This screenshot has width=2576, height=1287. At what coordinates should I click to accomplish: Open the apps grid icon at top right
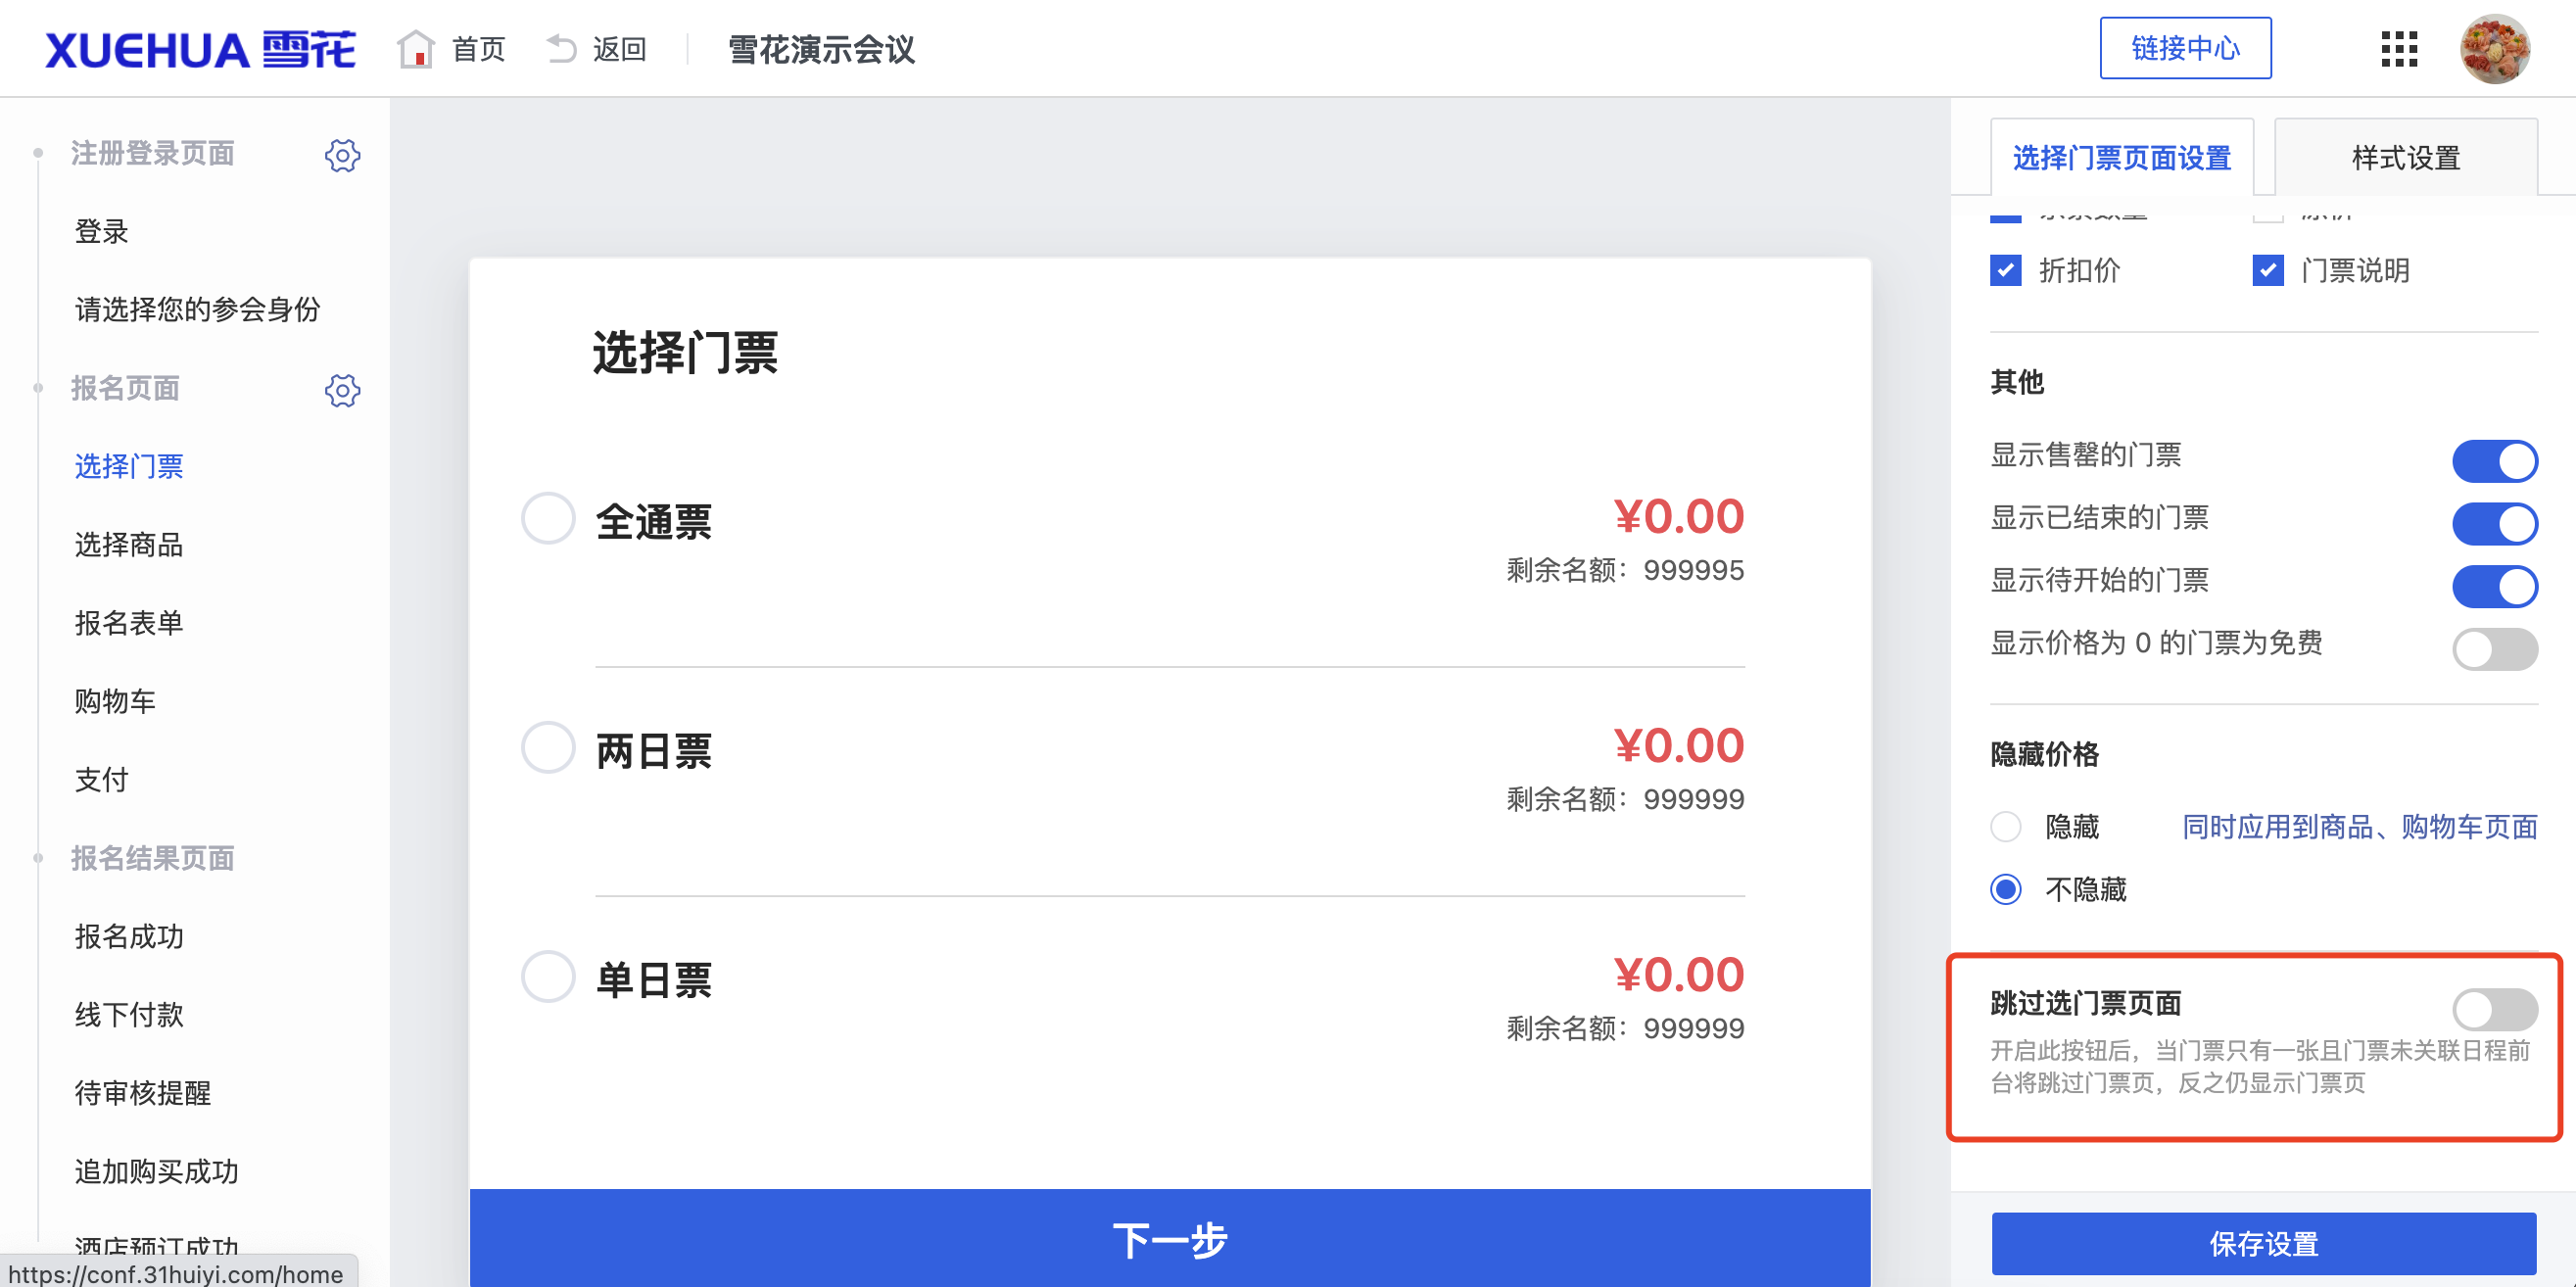coord(2398,47)
